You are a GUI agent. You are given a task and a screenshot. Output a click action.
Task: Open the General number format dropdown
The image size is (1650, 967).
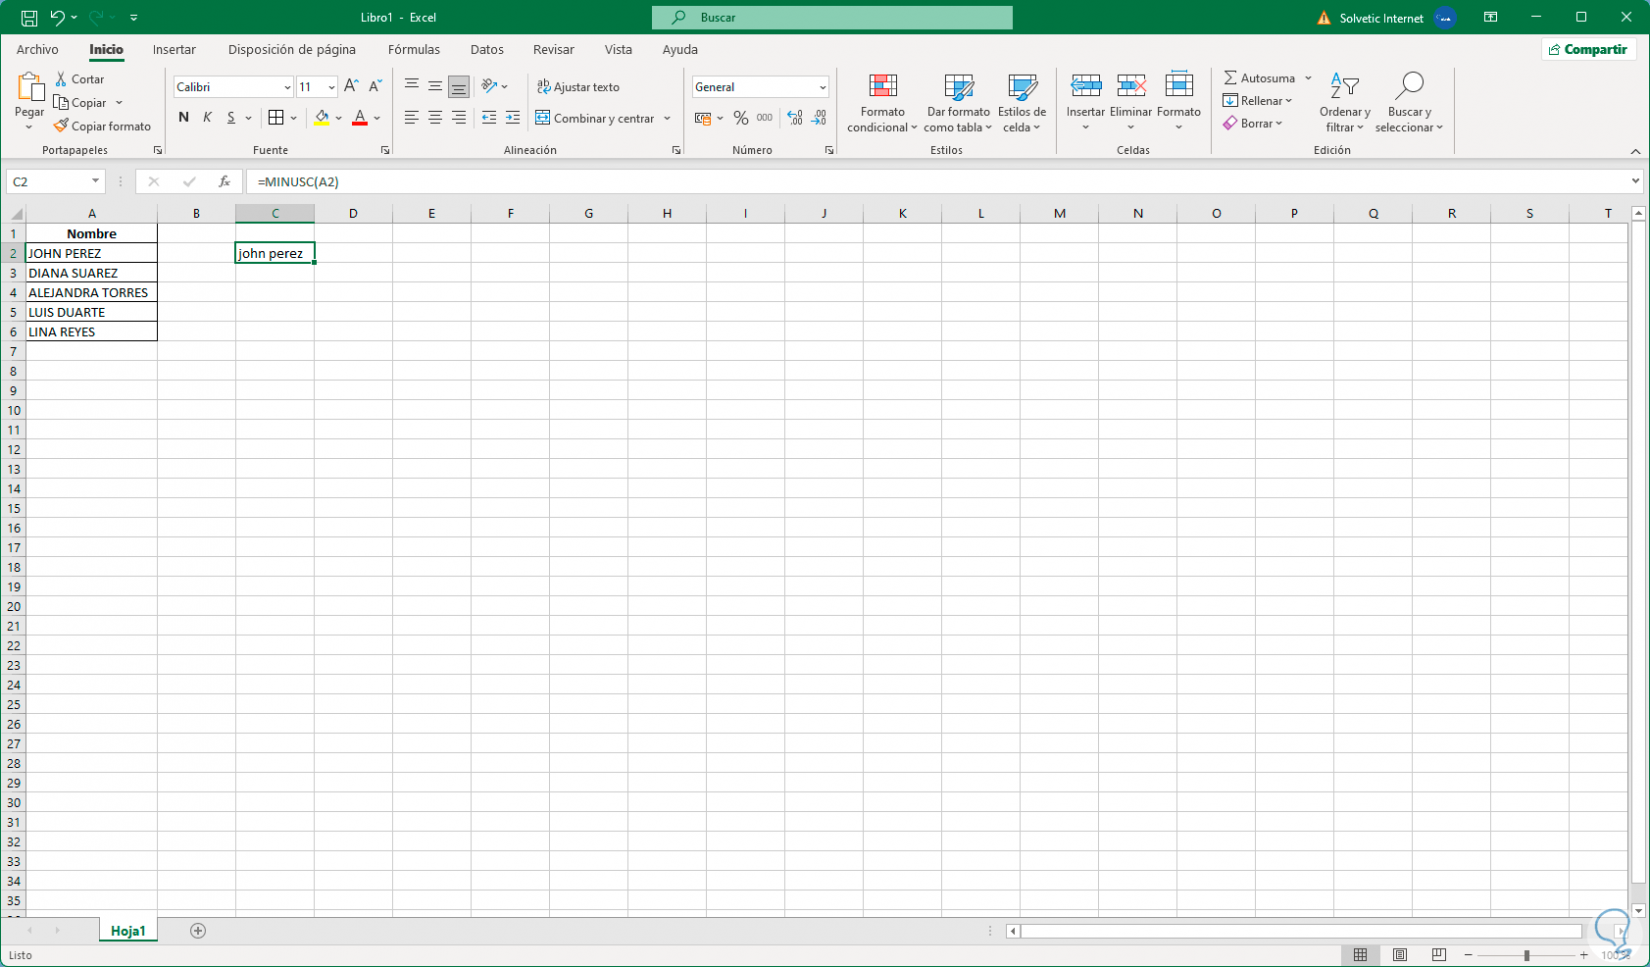click(823, 87)
